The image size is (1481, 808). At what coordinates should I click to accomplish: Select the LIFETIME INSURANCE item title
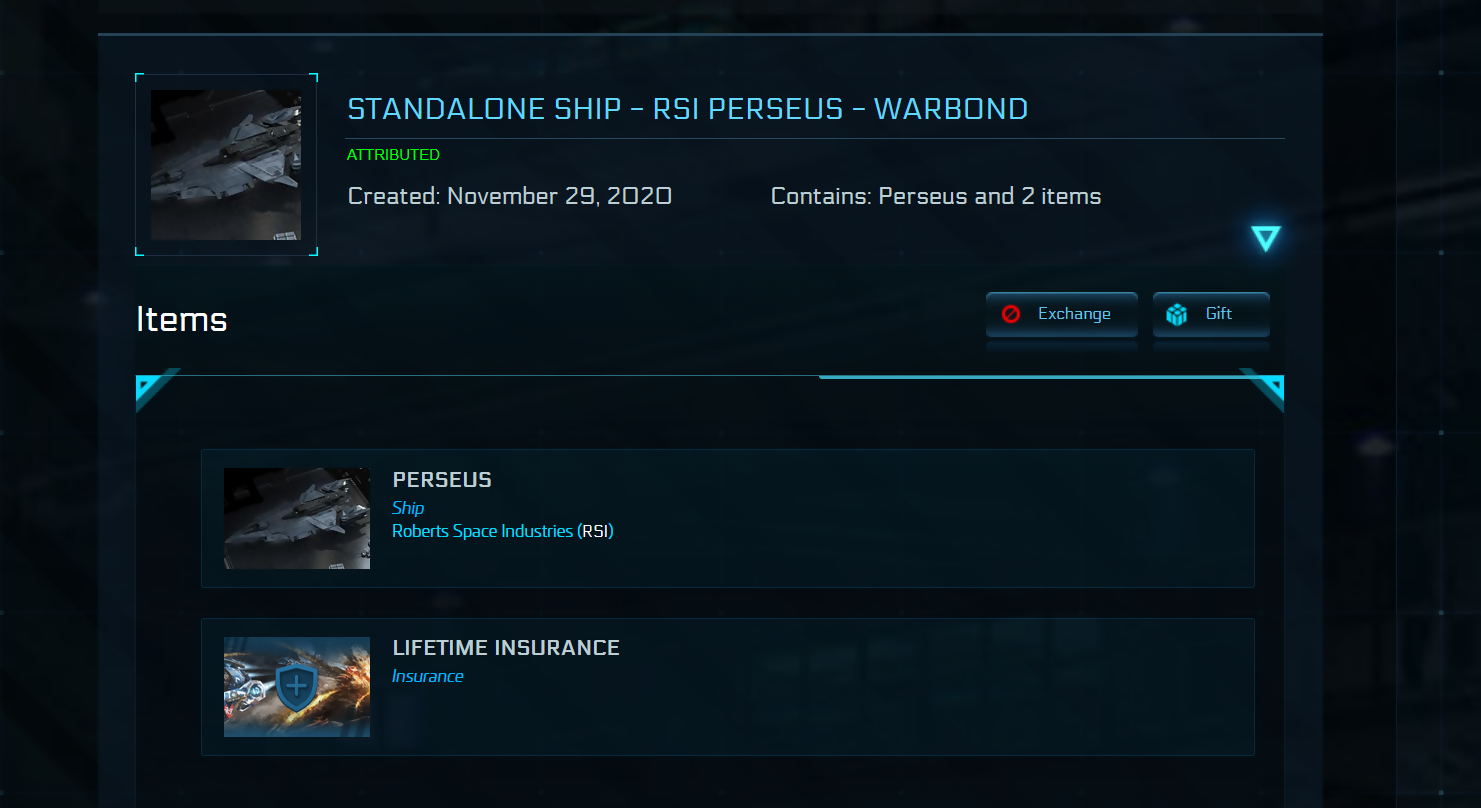point(506,648)
